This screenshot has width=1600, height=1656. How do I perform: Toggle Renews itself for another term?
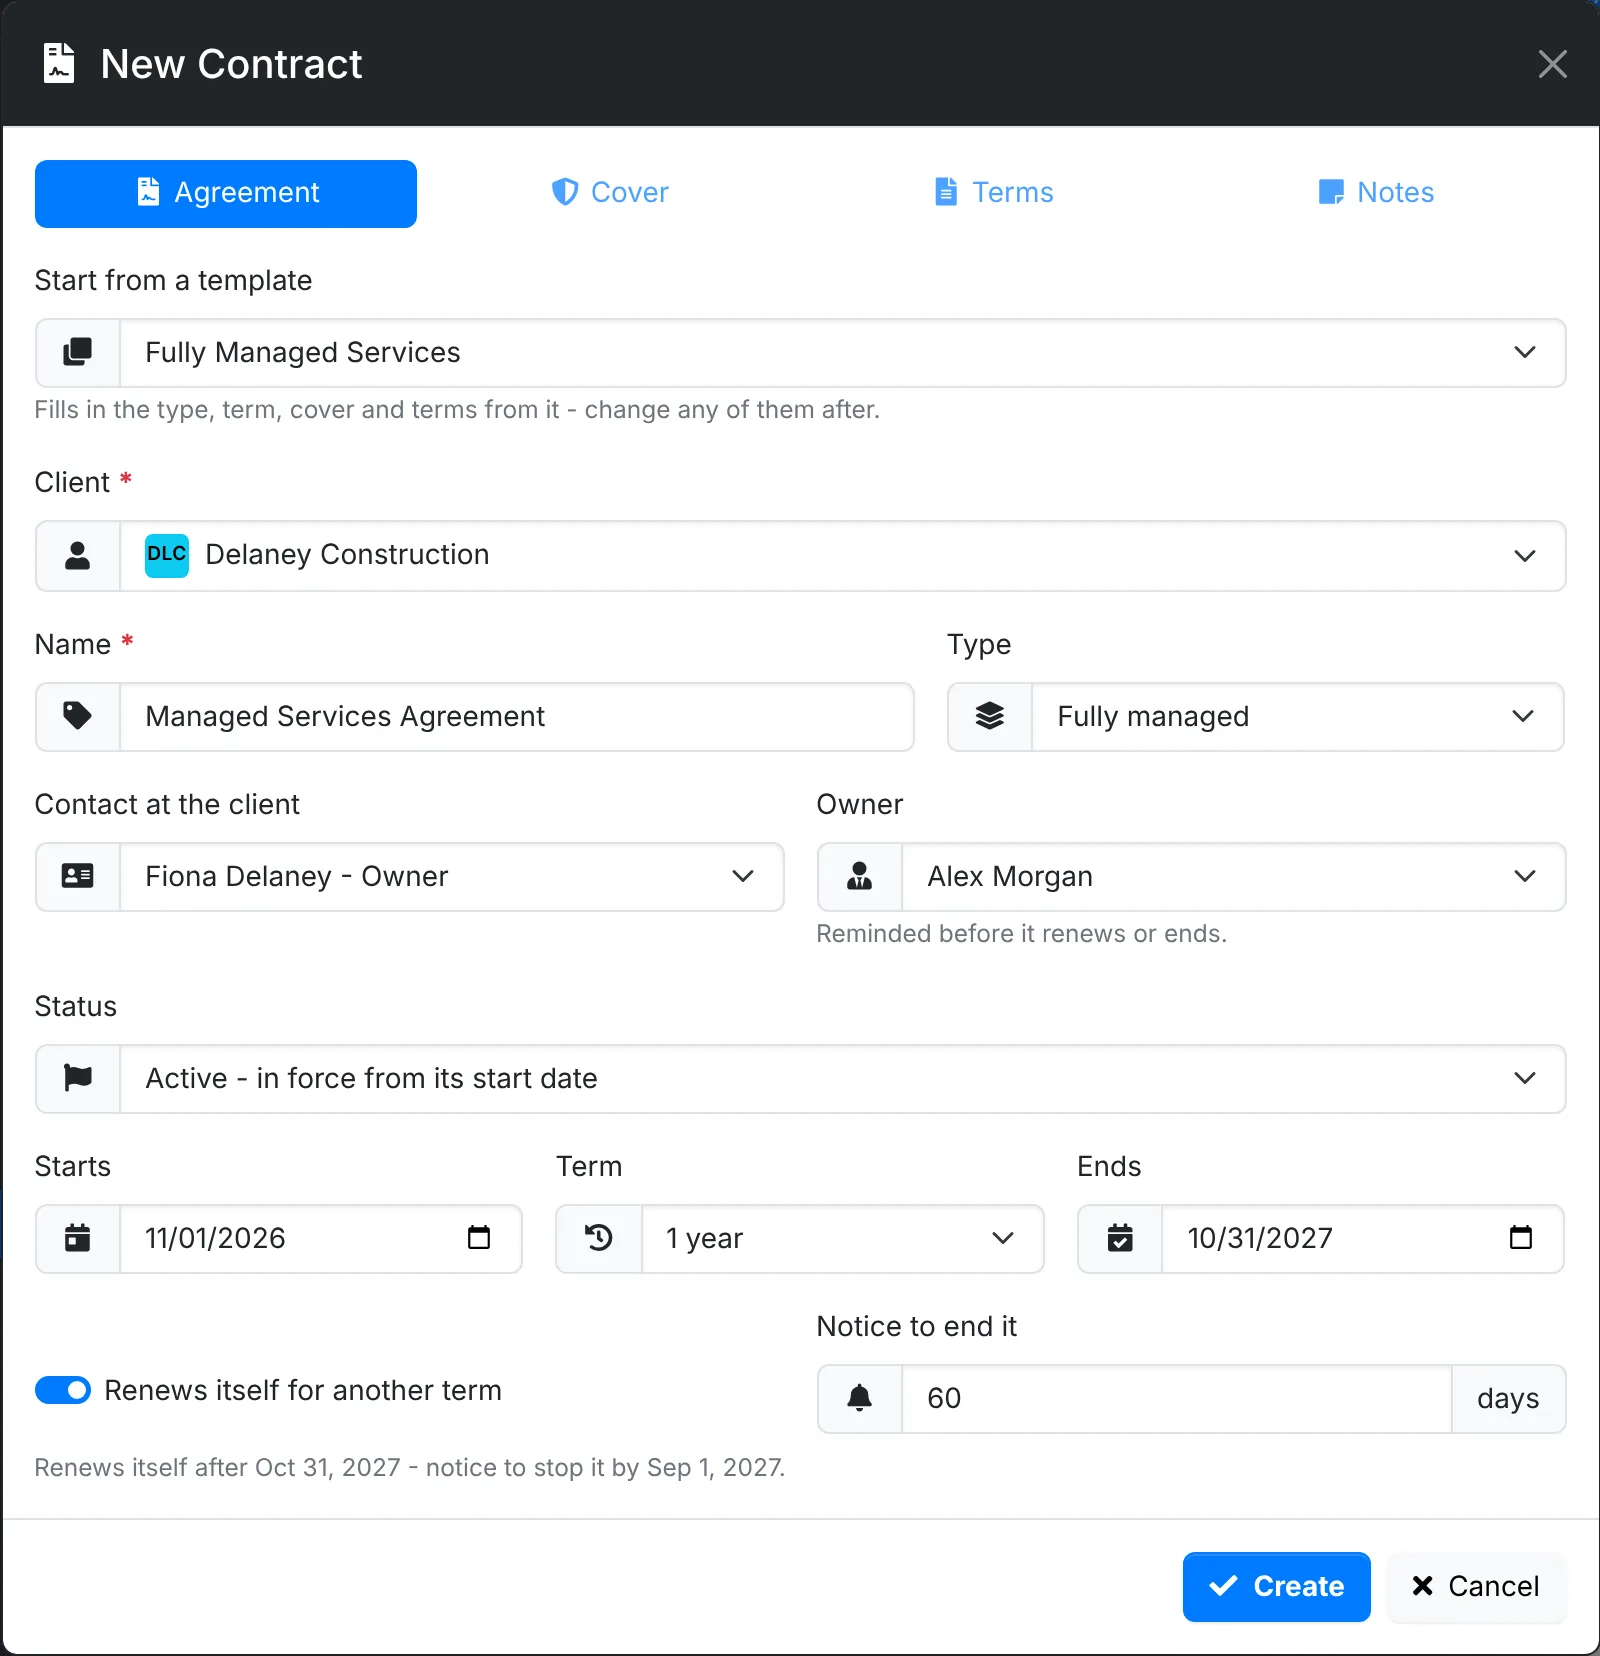coord(63,1390)
